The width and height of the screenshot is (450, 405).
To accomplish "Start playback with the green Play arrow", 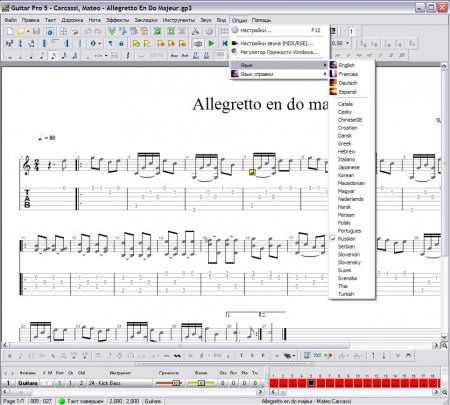I will [211, 43].
